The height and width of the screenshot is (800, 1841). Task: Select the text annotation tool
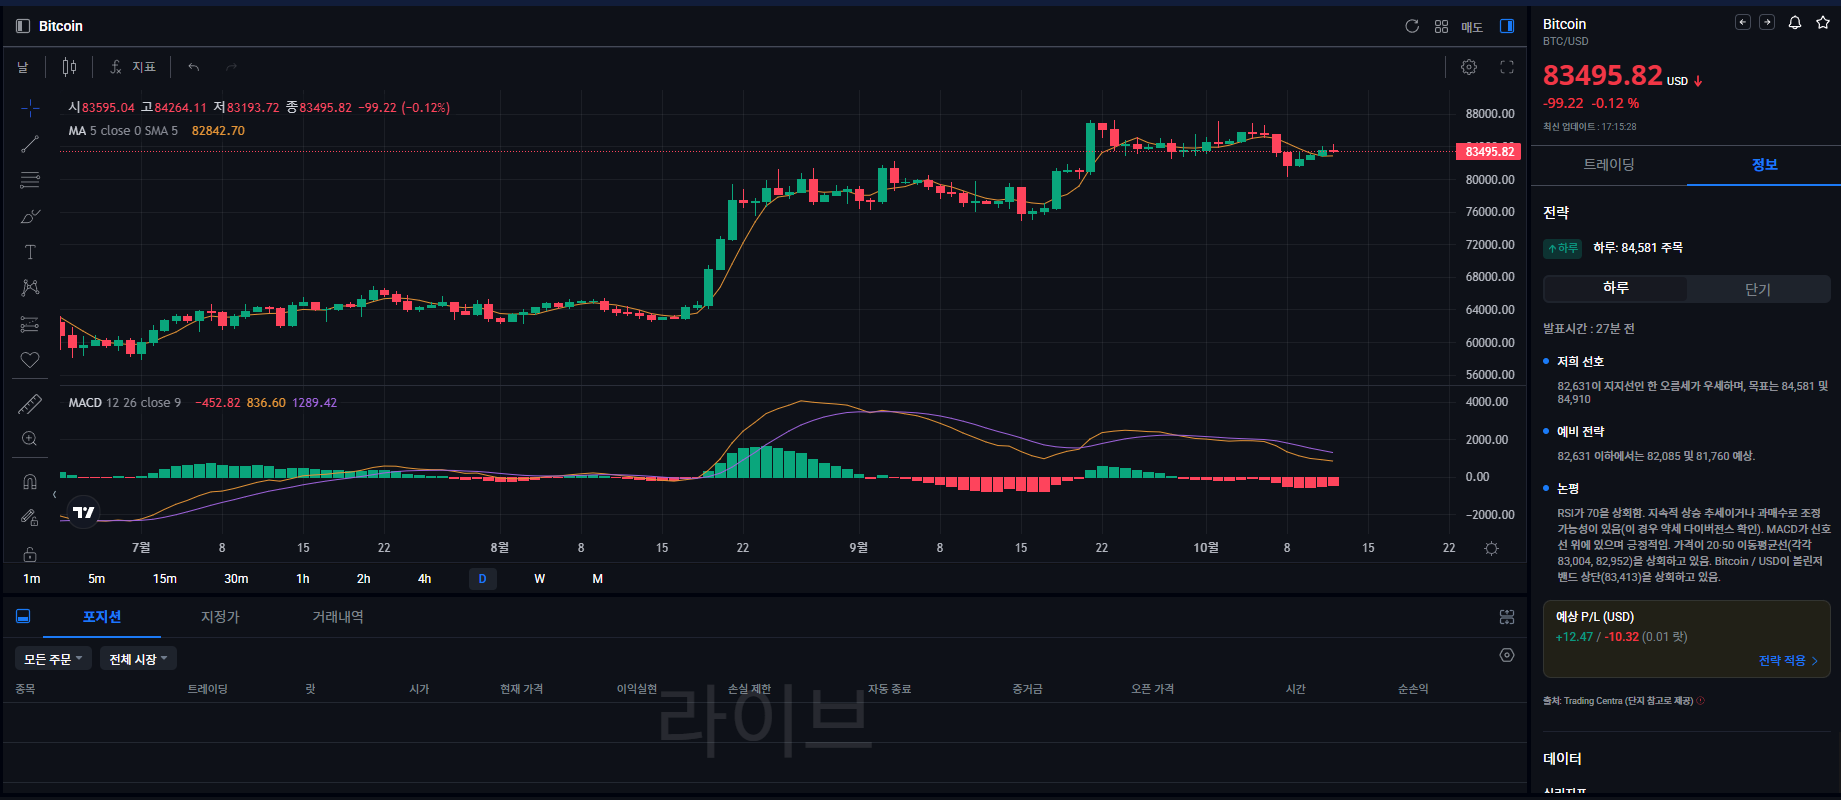coord(30,252)
